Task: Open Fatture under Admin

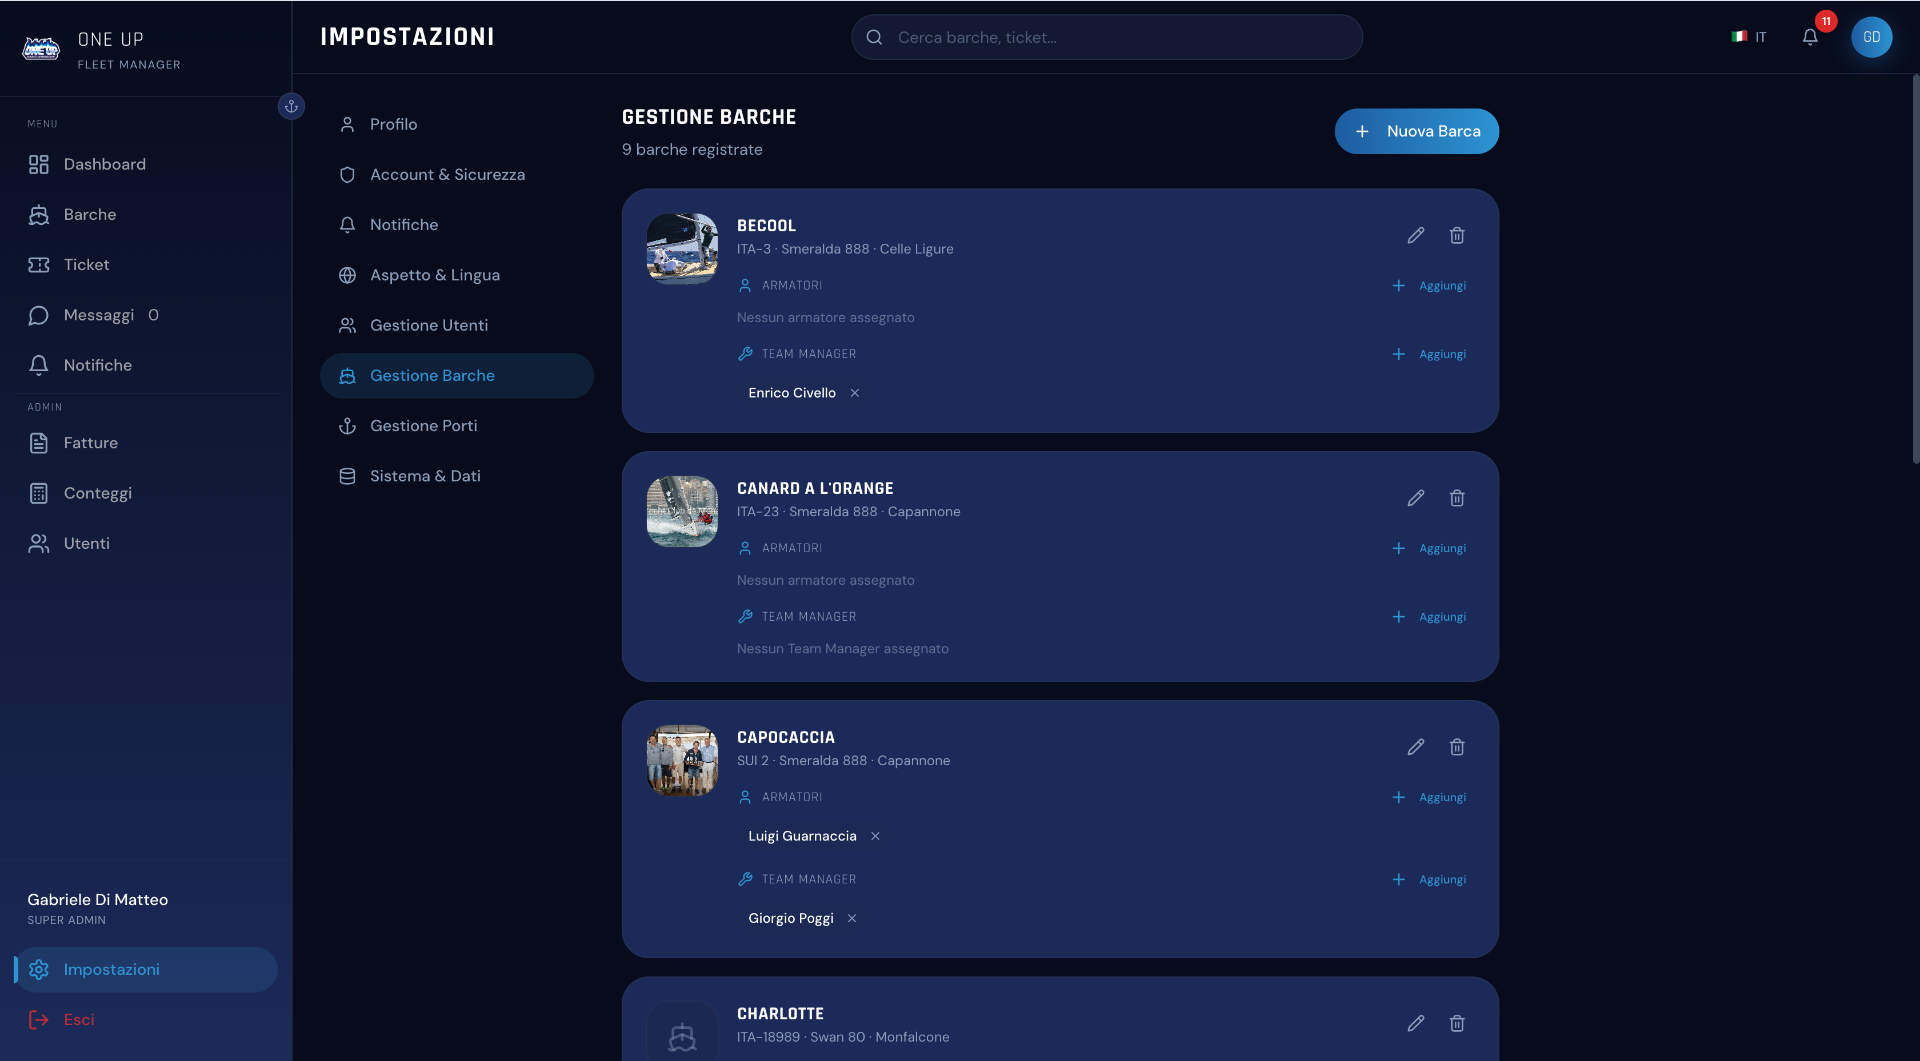Action: click(x=146, y=443)
